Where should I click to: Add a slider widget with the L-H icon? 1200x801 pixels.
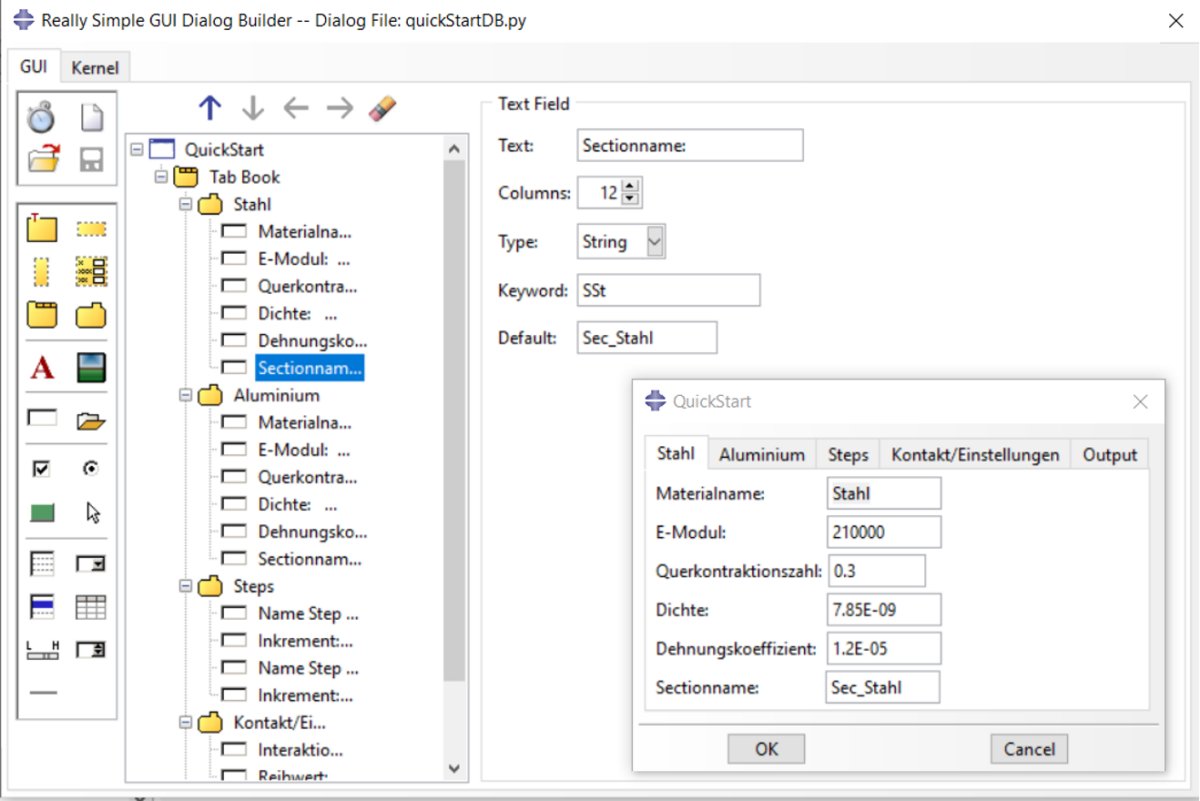click(42, 650)
